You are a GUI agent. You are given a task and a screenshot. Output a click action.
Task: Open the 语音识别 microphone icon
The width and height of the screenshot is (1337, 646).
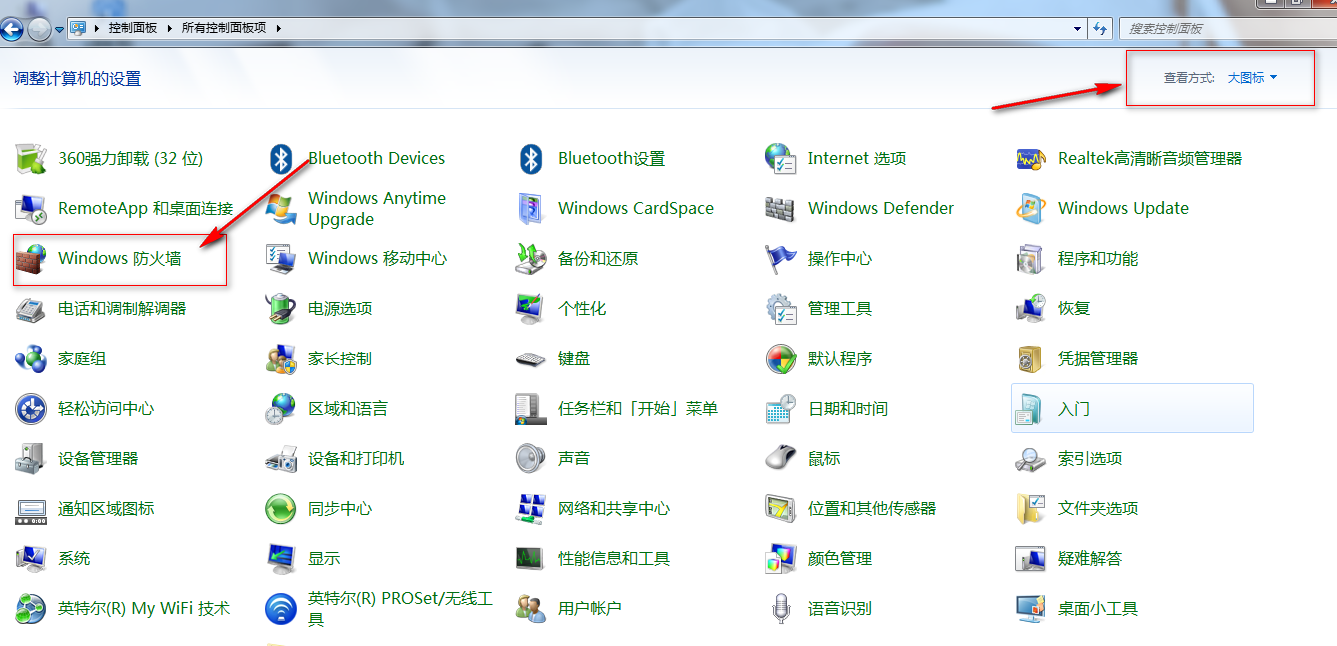pyautogui.click(x=781, y=608)
